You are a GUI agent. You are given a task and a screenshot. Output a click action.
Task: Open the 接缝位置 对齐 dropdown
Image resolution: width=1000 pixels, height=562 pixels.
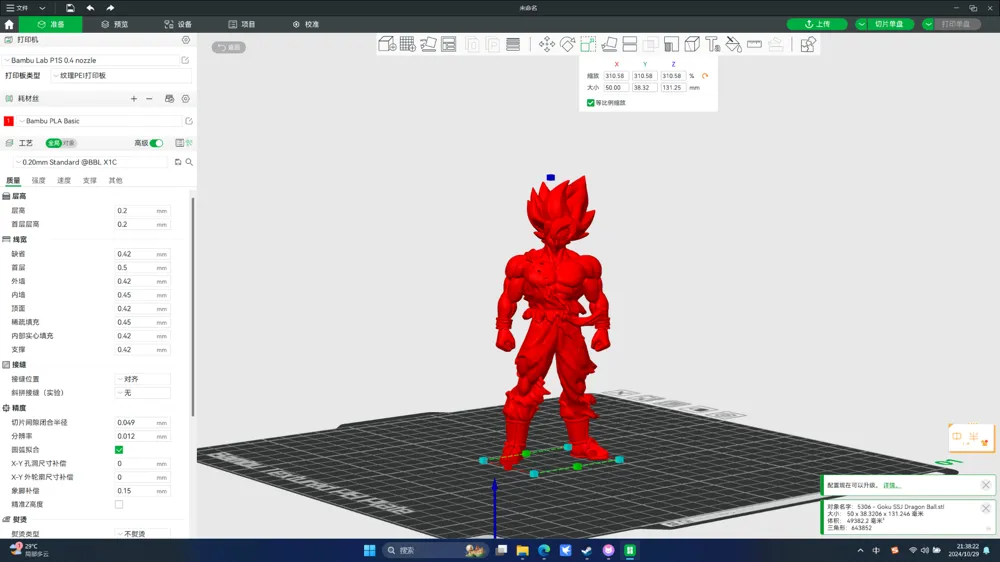point(143,379)
